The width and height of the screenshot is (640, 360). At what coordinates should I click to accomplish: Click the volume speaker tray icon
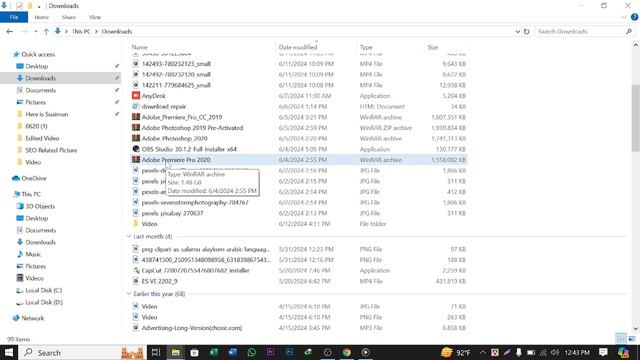[555, 352]
